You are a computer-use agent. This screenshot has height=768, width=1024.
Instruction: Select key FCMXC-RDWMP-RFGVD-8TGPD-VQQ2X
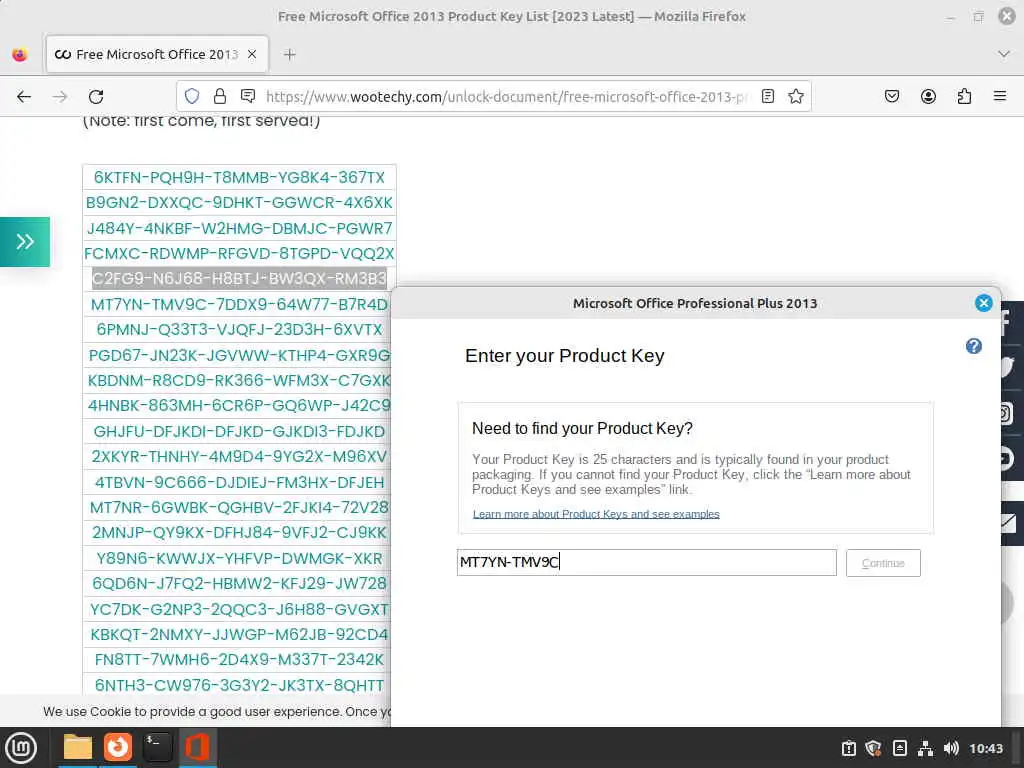point(239,253)
